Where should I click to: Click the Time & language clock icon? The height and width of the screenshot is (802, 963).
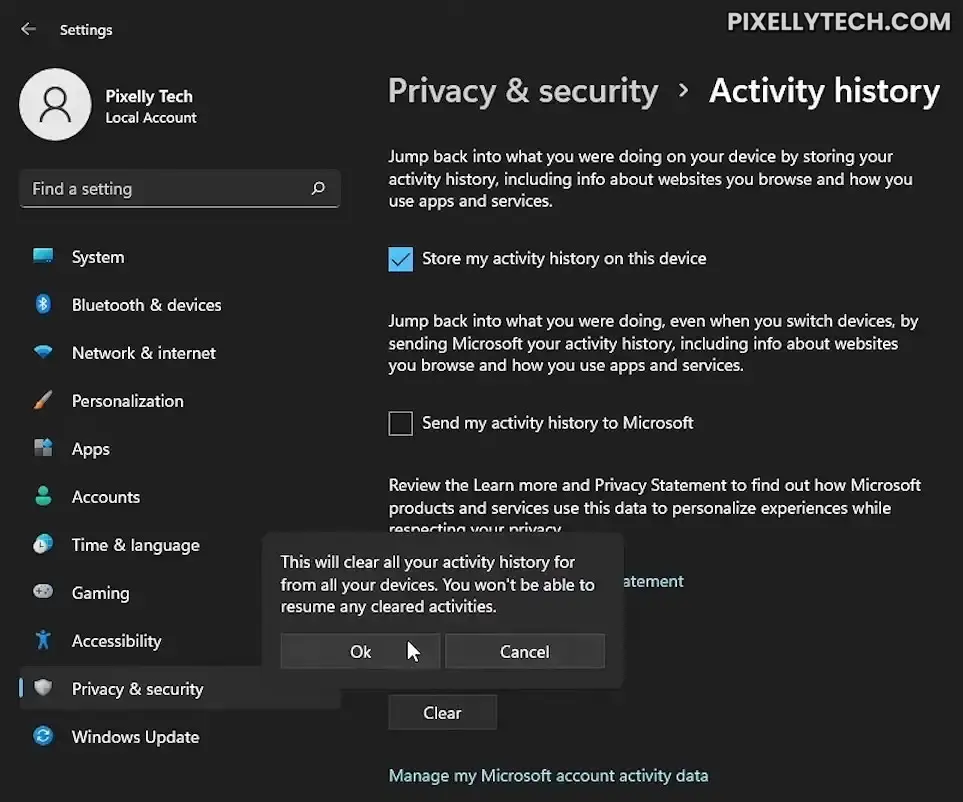click(43, 544)
